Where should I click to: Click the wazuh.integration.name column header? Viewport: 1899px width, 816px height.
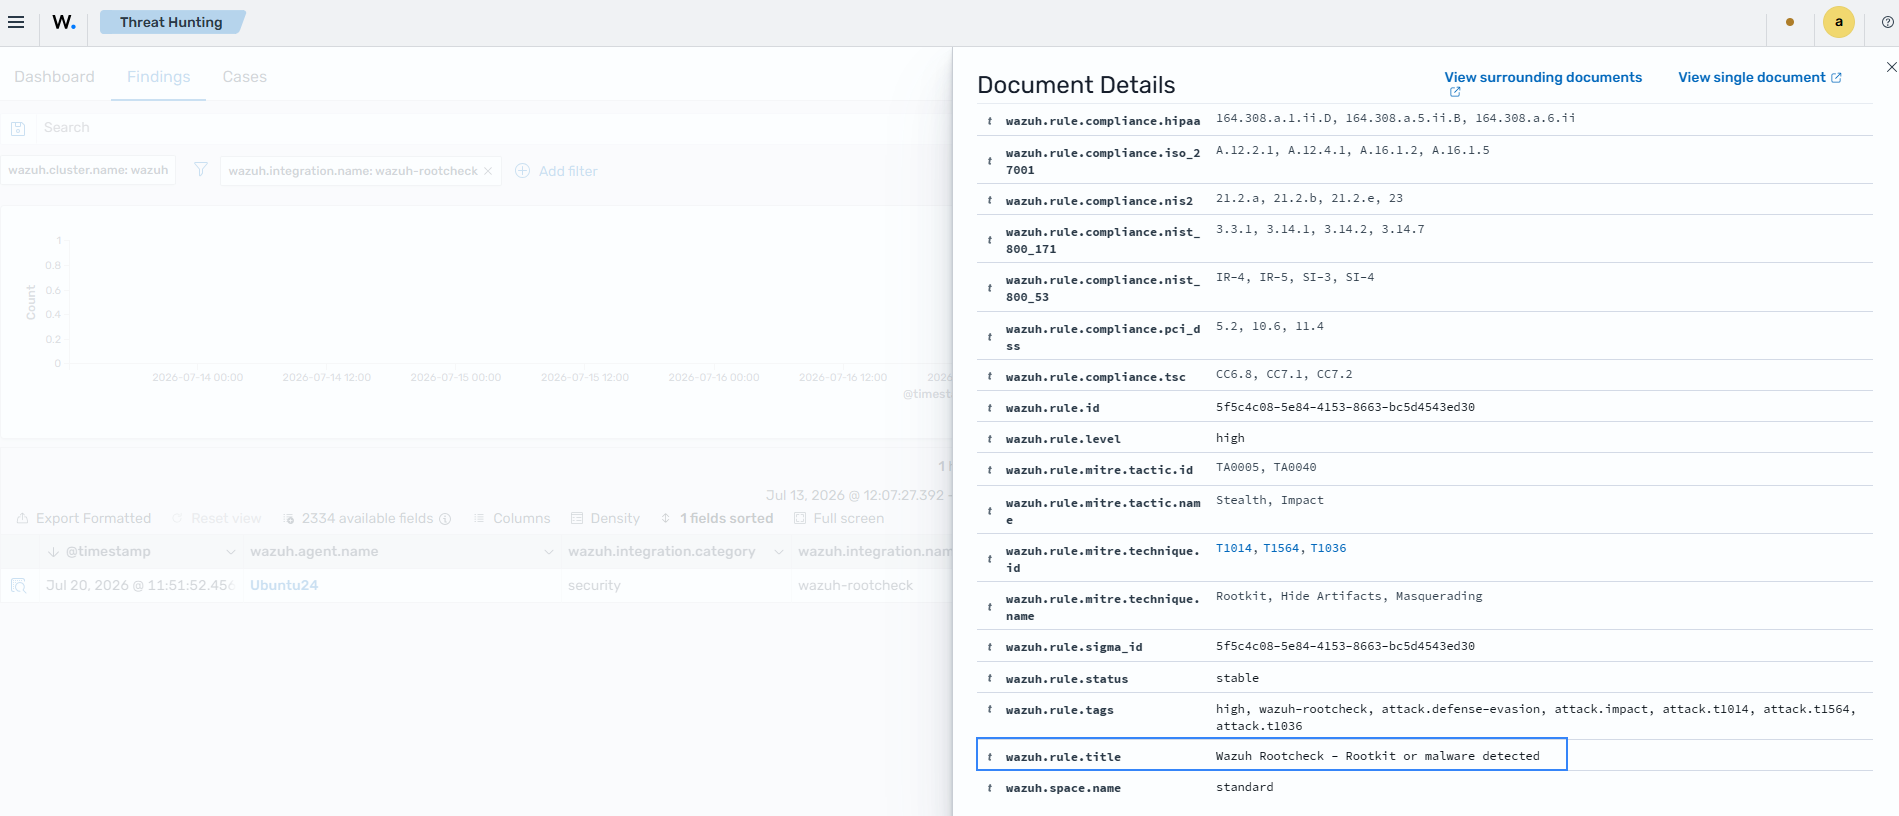click(875, 552)
